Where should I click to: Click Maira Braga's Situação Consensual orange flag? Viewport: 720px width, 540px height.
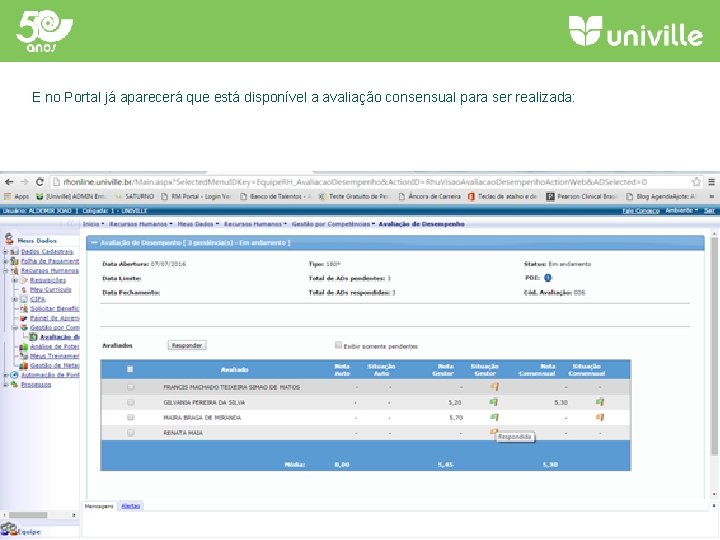(x=600, y=417)
